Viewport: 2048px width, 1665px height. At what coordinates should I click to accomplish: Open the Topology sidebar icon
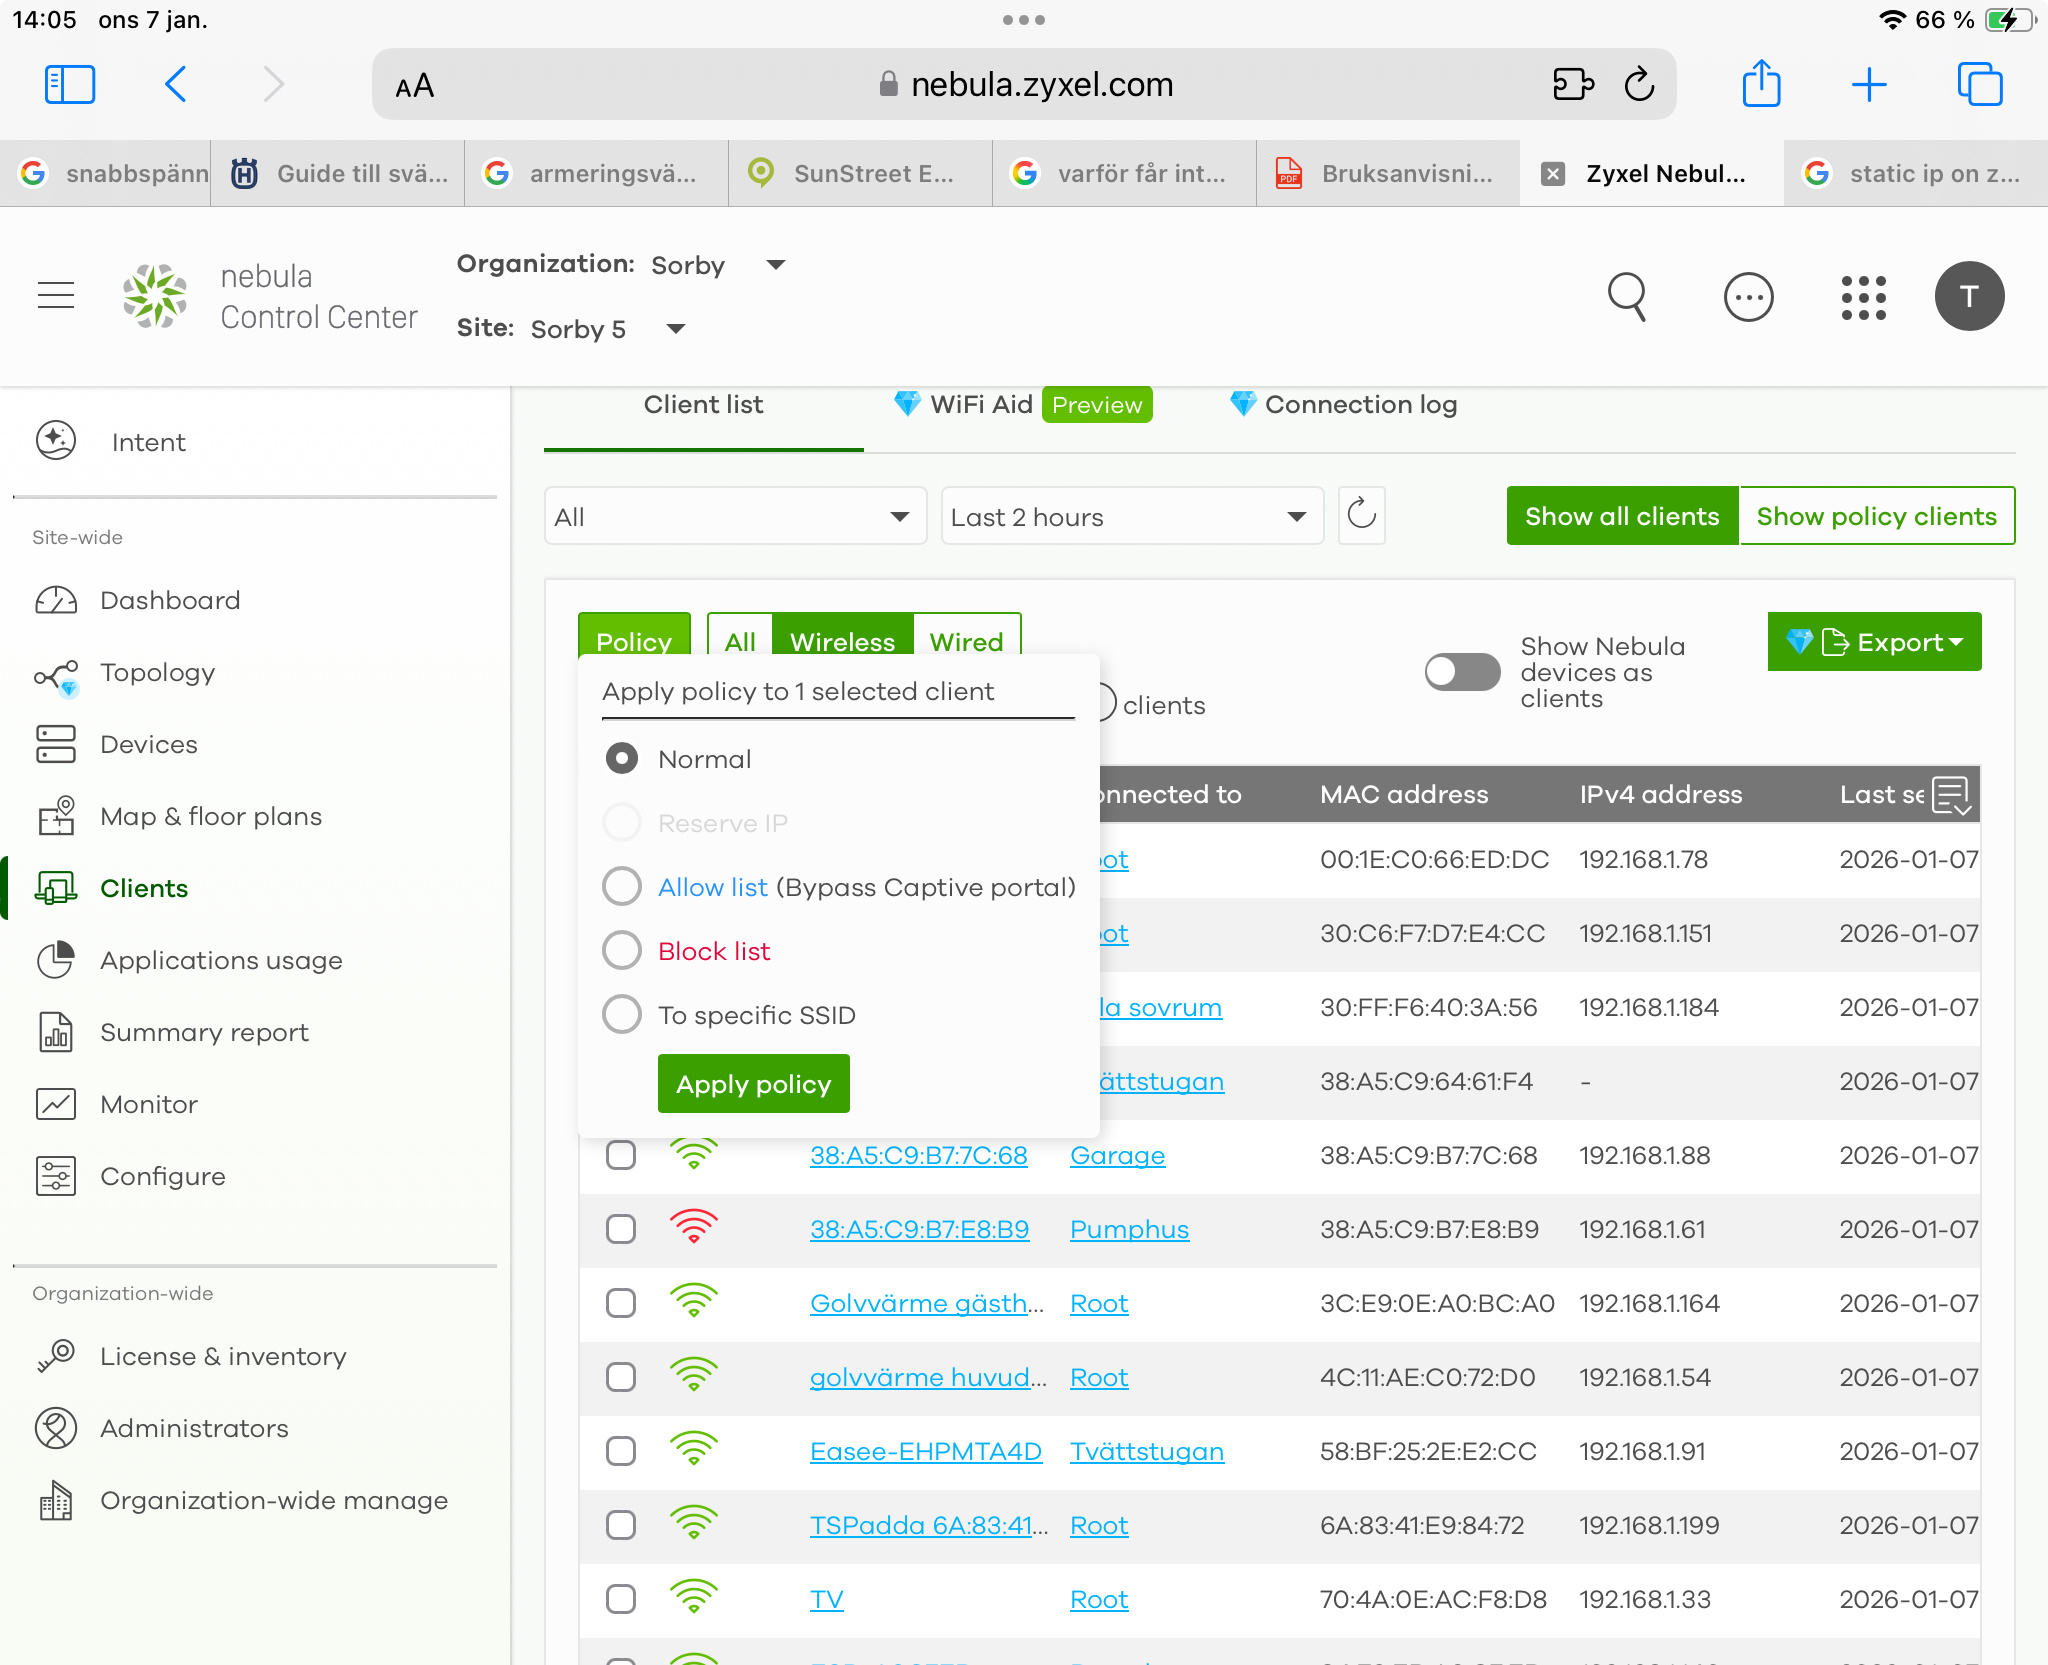click(56, 675)
